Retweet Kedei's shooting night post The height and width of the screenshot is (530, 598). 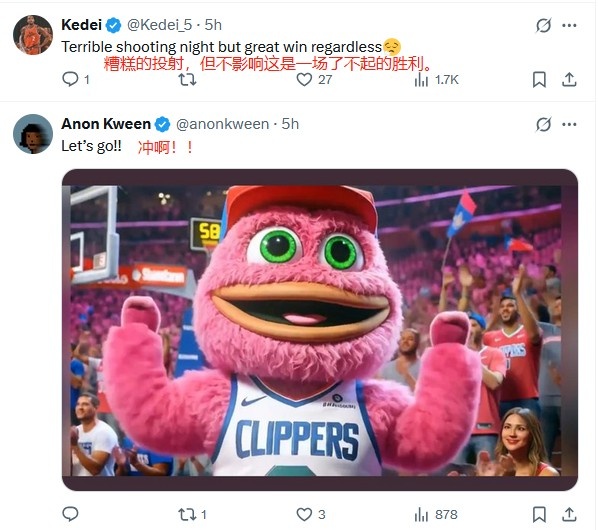[187, 79]
